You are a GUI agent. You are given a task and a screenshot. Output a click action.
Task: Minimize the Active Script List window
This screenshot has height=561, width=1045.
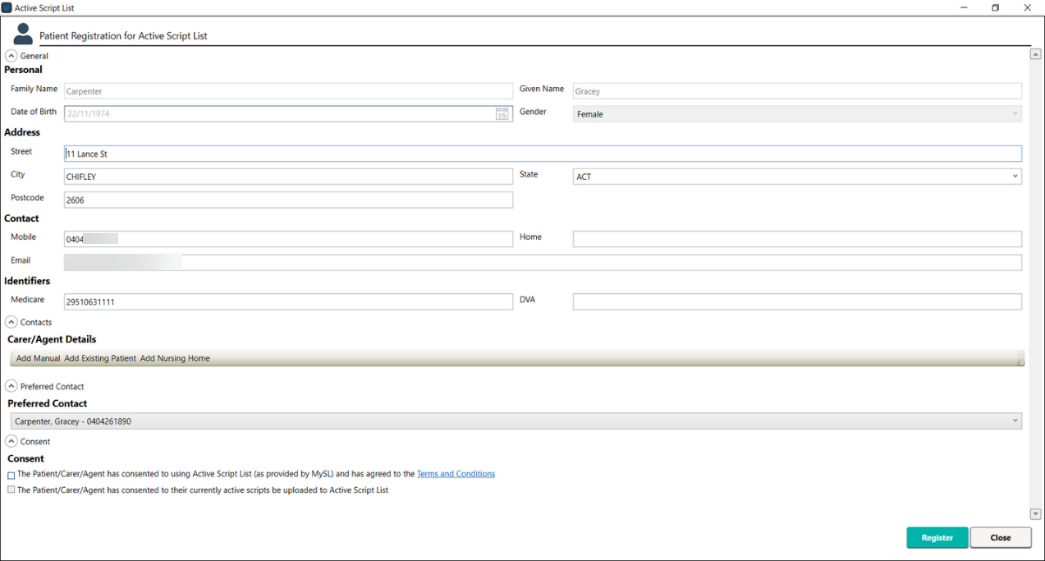[x=964, y=8]
